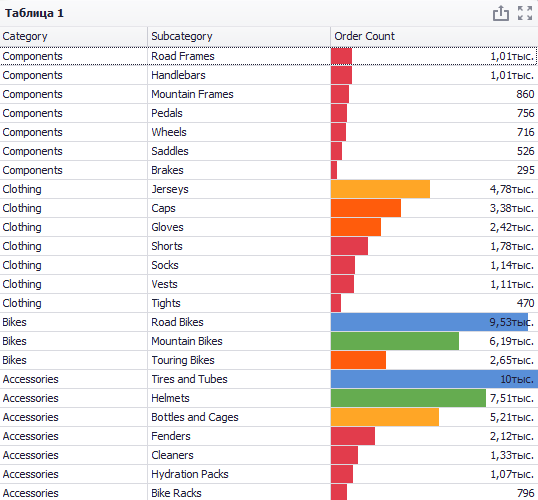538x500 pixels.
Task: Select the Mountain Frames subcategory cell
Action: pyautogui.click(x=239, y=94)
